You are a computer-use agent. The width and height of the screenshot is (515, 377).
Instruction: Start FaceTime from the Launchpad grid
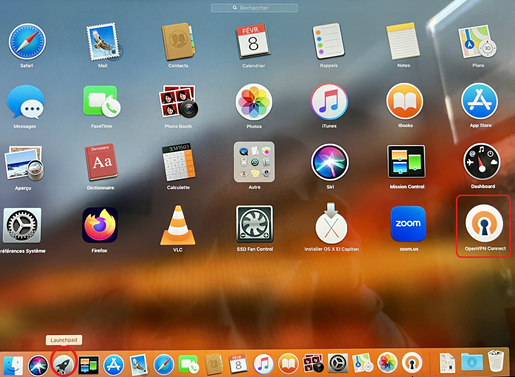point(102,101)
